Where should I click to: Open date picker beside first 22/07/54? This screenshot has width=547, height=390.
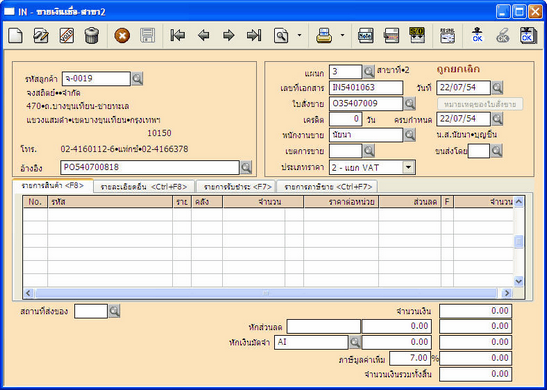(x=497, y=88)
